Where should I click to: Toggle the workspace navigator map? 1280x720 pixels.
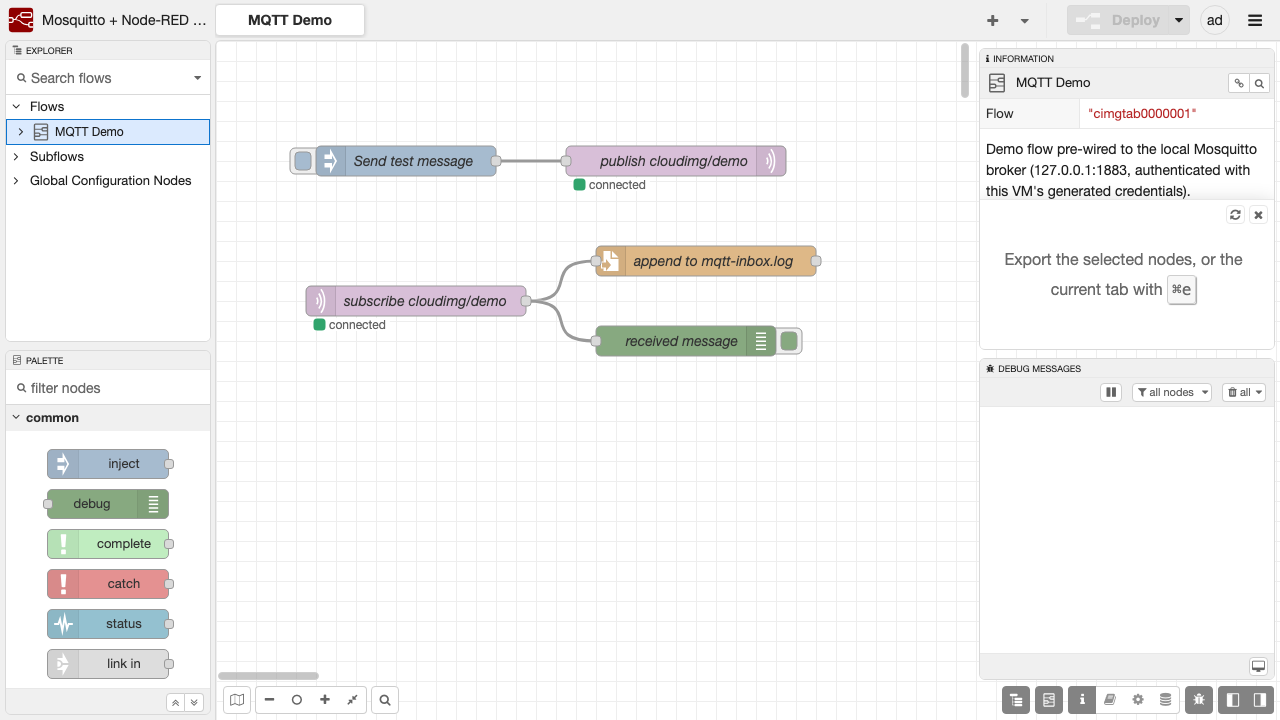[x=237, y=700]
